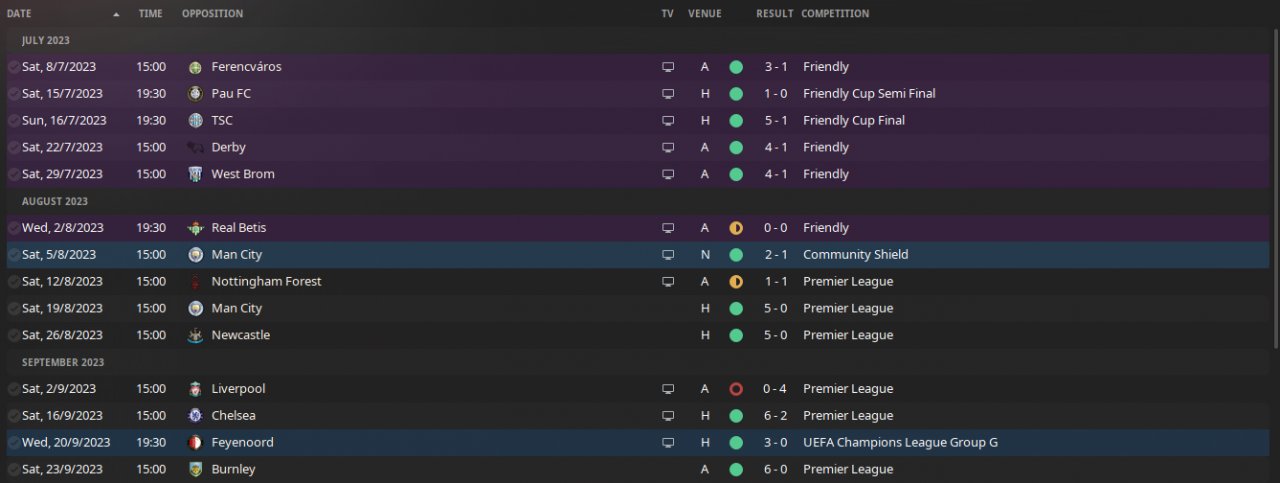Viewport: 1280px width, 483px height.
Task: Click the Ferencváros club badge
Action: point(195,67)
